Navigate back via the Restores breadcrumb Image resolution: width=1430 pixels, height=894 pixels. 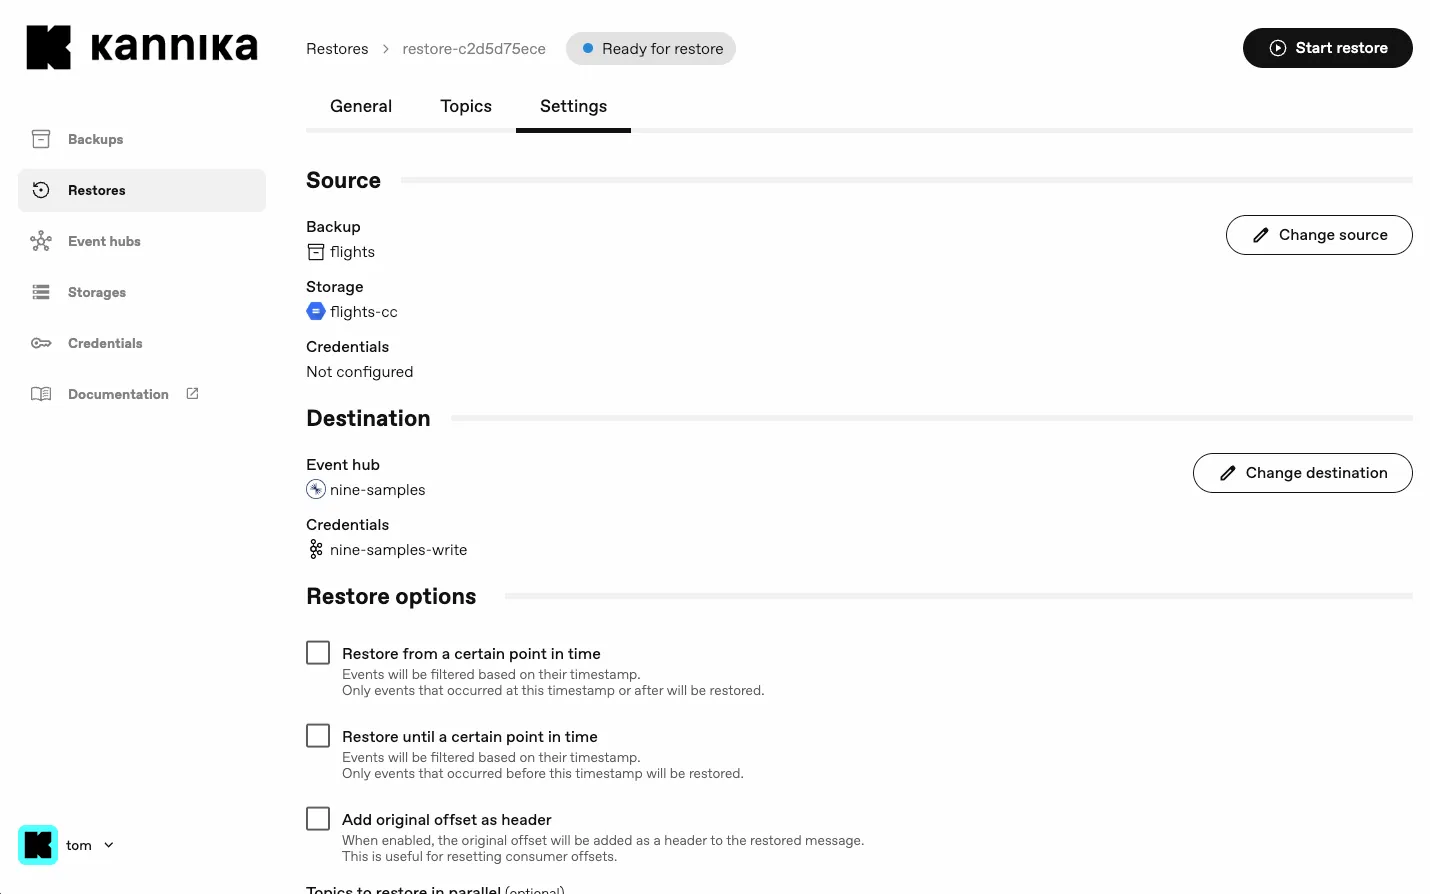337,48
